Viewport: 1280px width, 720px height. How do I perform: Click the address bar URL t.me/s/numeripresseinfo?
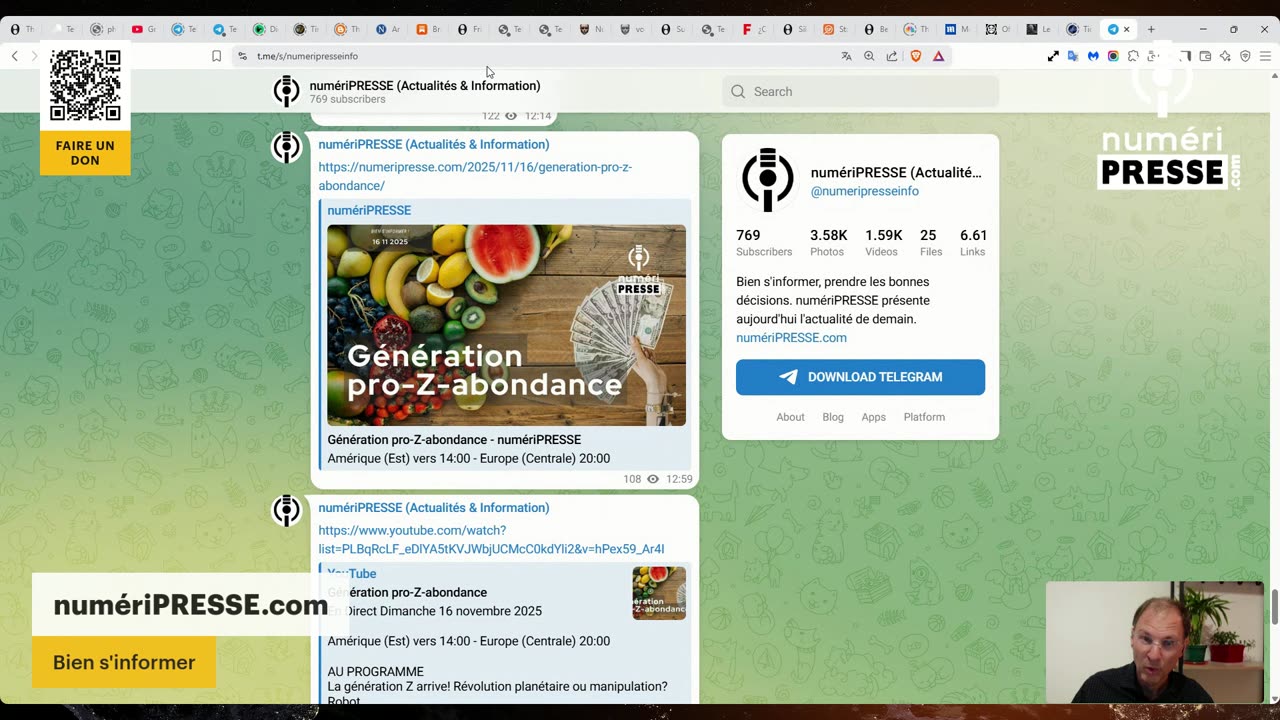(307, 56)
